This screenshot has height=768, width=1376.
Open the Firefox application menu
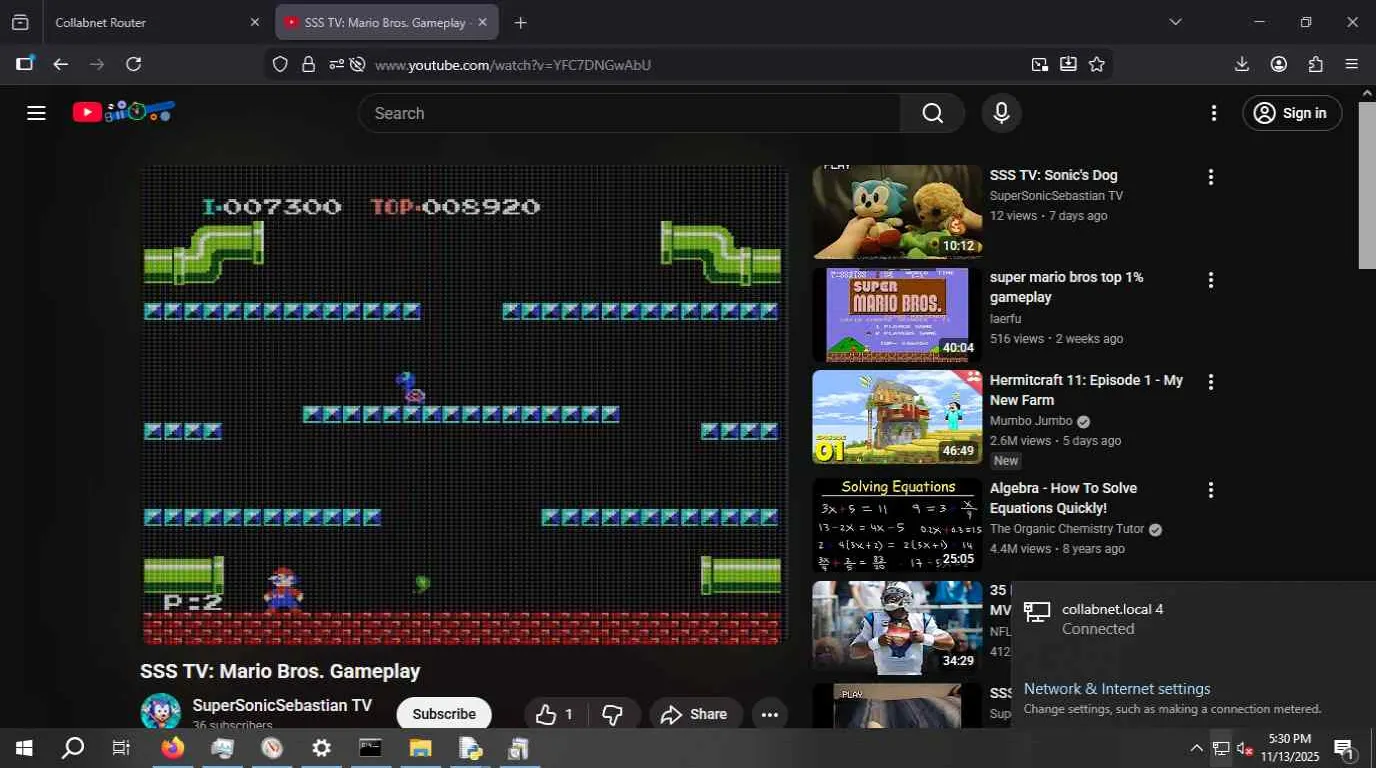1352,64
